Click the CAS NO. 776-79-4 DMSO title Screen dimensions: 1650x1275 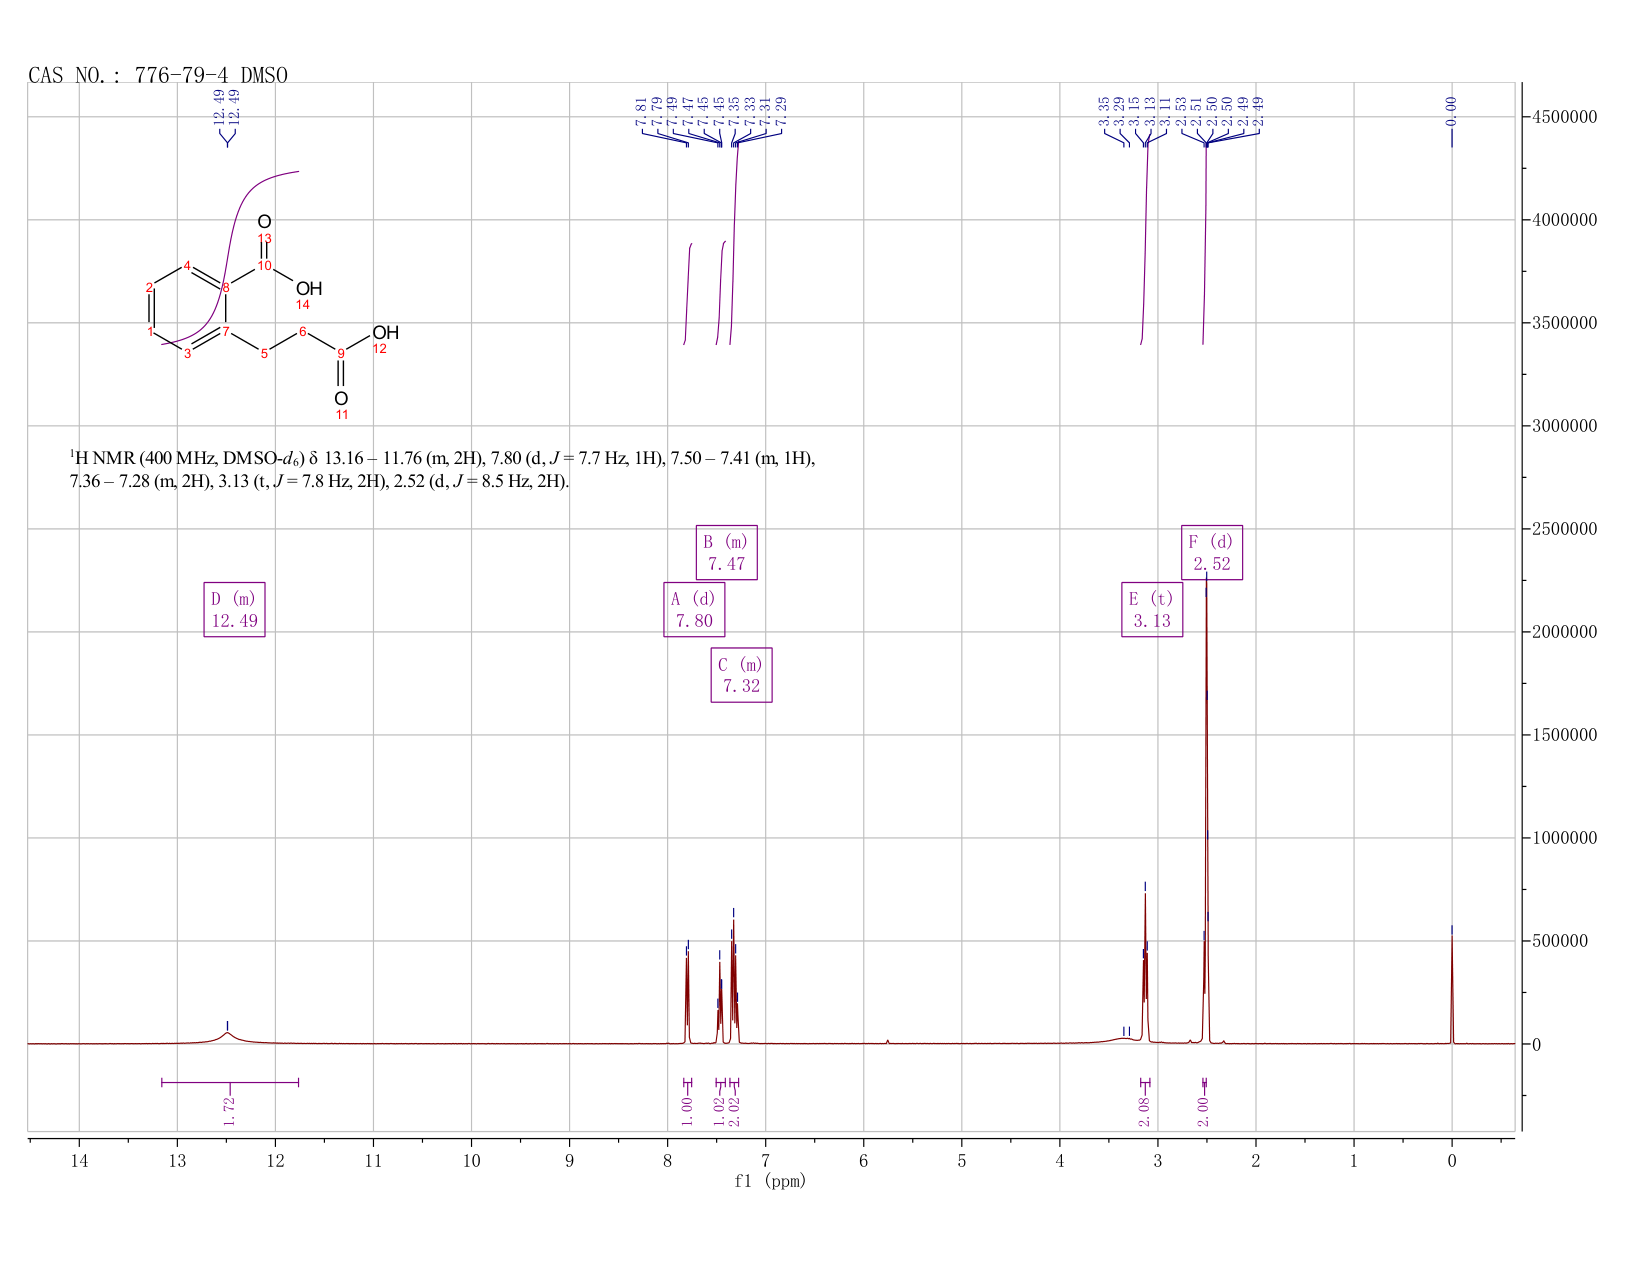158,75
